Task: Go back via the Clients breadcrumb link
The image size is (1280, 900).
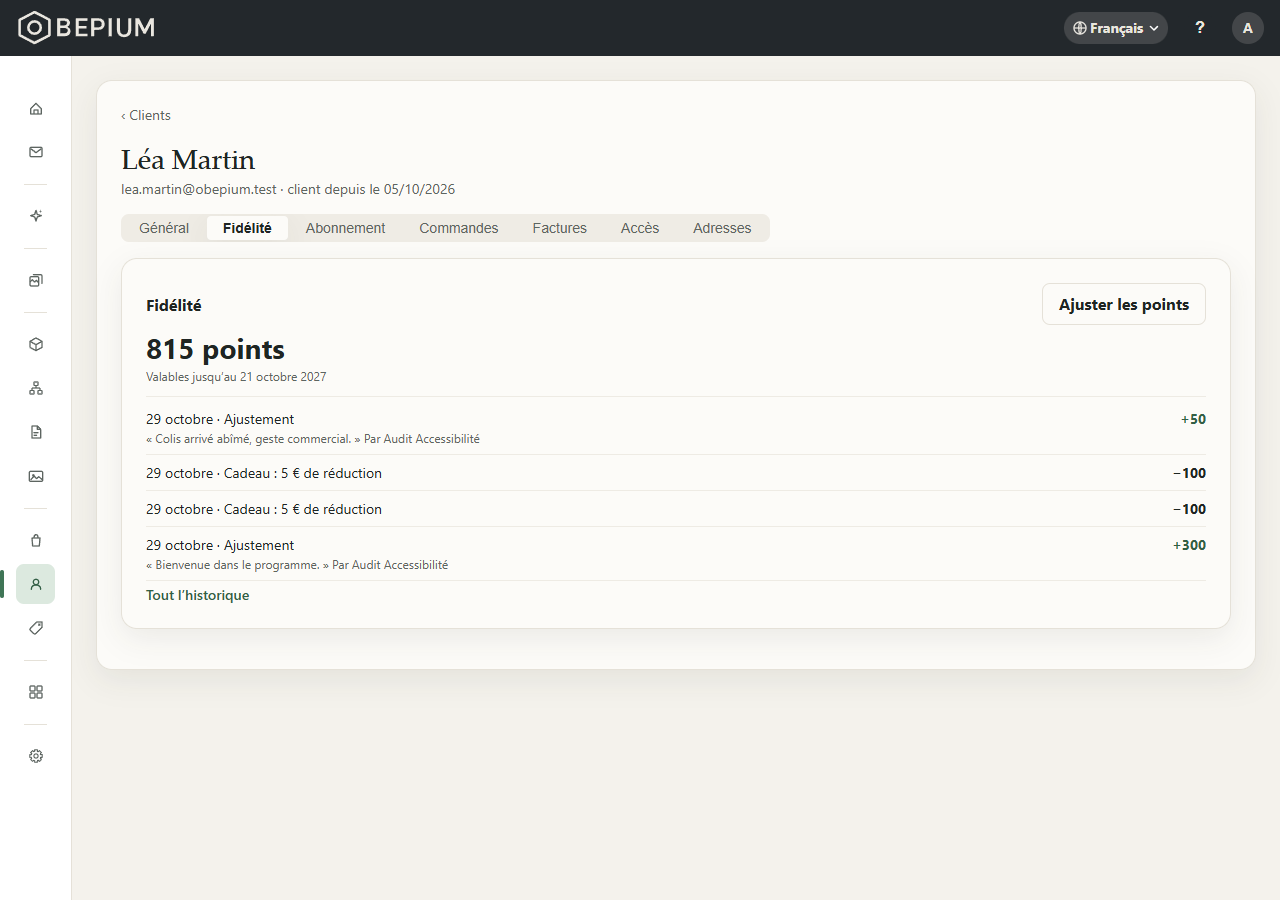Action: coord(146,115)
